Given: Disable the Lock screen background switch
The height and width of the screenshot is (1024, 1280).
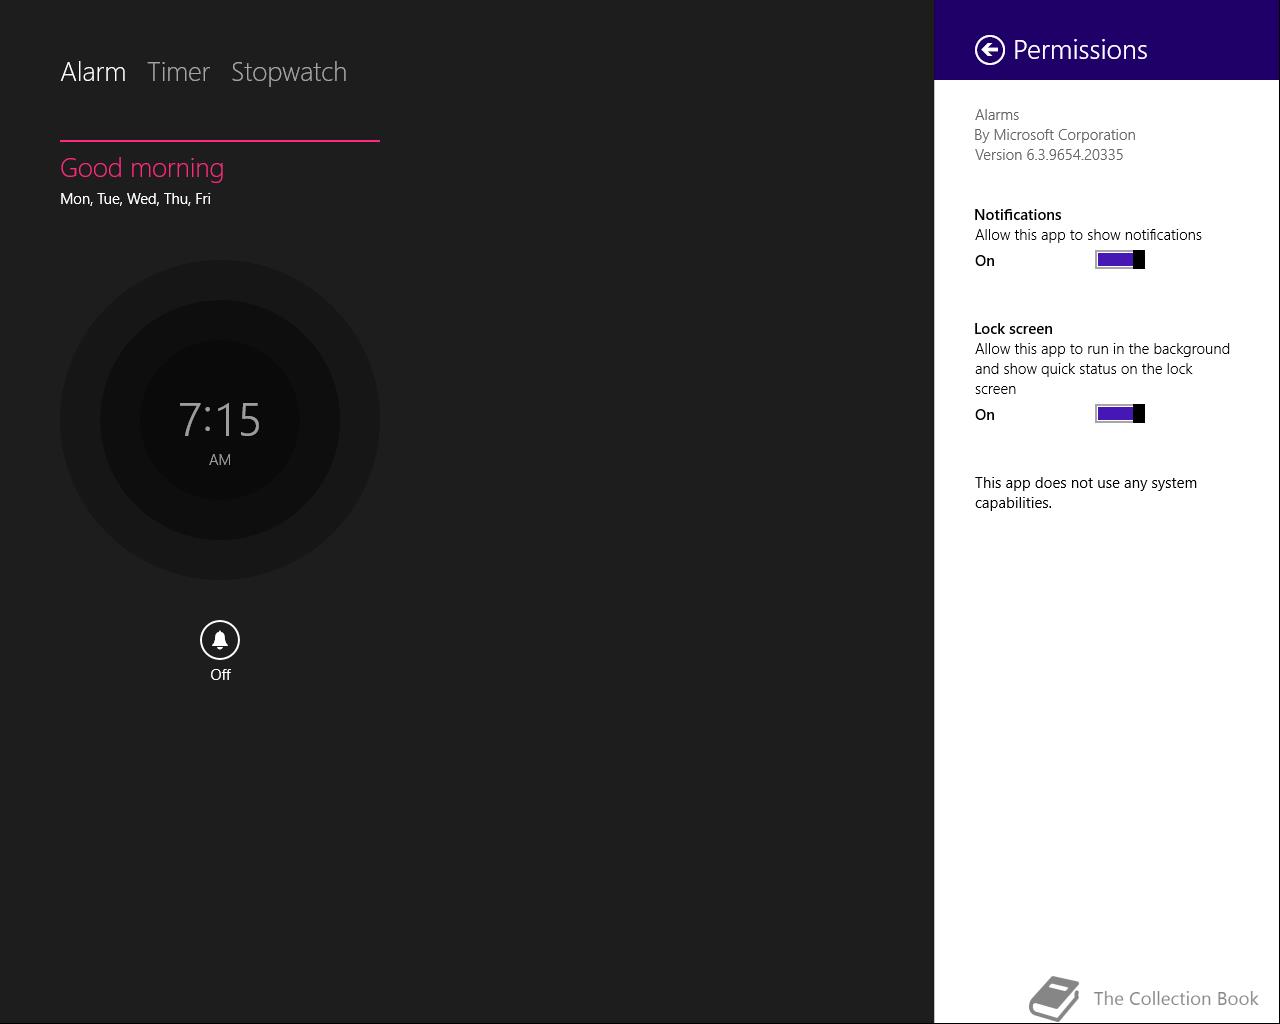Looking at the screenshot, I should pyautogui.click(x=1120, y=414).
